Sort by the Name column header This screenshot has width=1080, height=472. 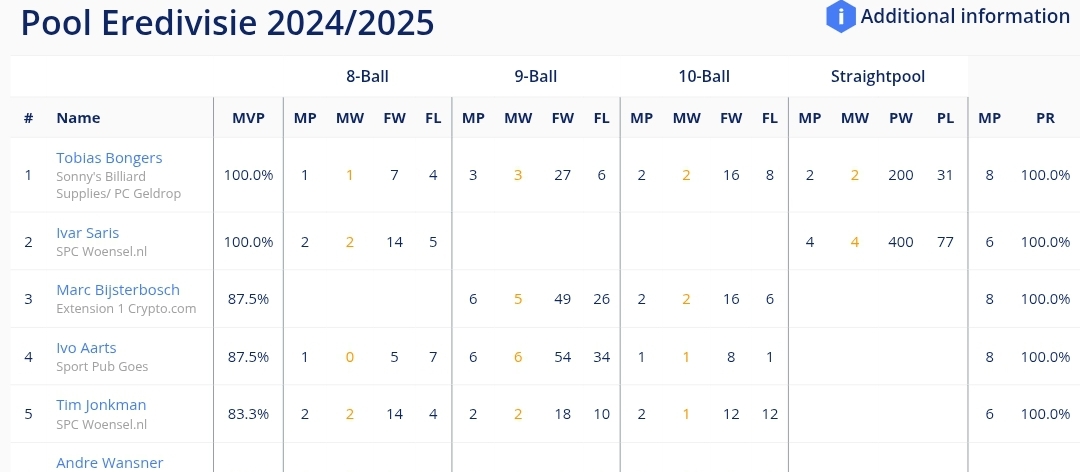tap(78, 118)
